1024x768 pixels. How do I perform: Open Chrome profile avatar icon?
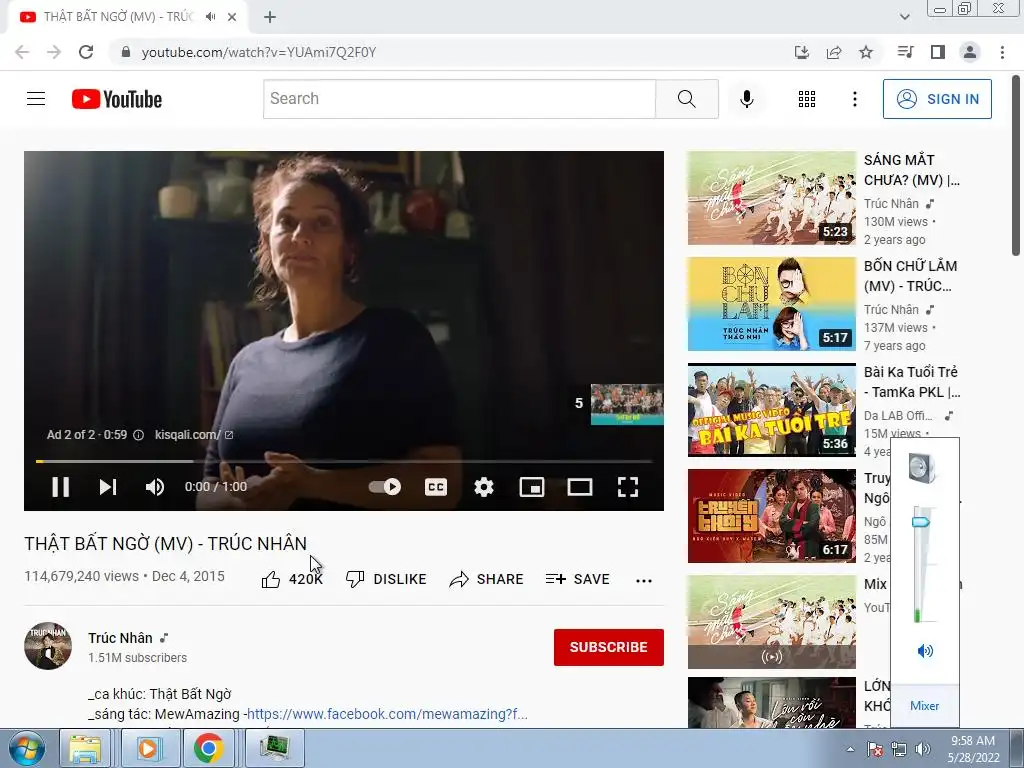tap(970, 52)
